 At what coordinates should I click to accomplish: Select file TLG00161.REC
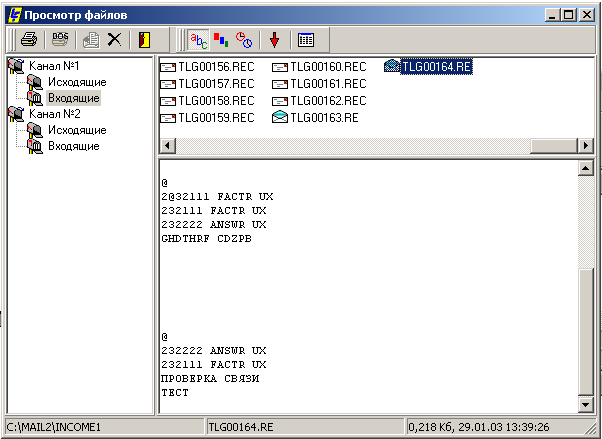(x=328, y=84)
